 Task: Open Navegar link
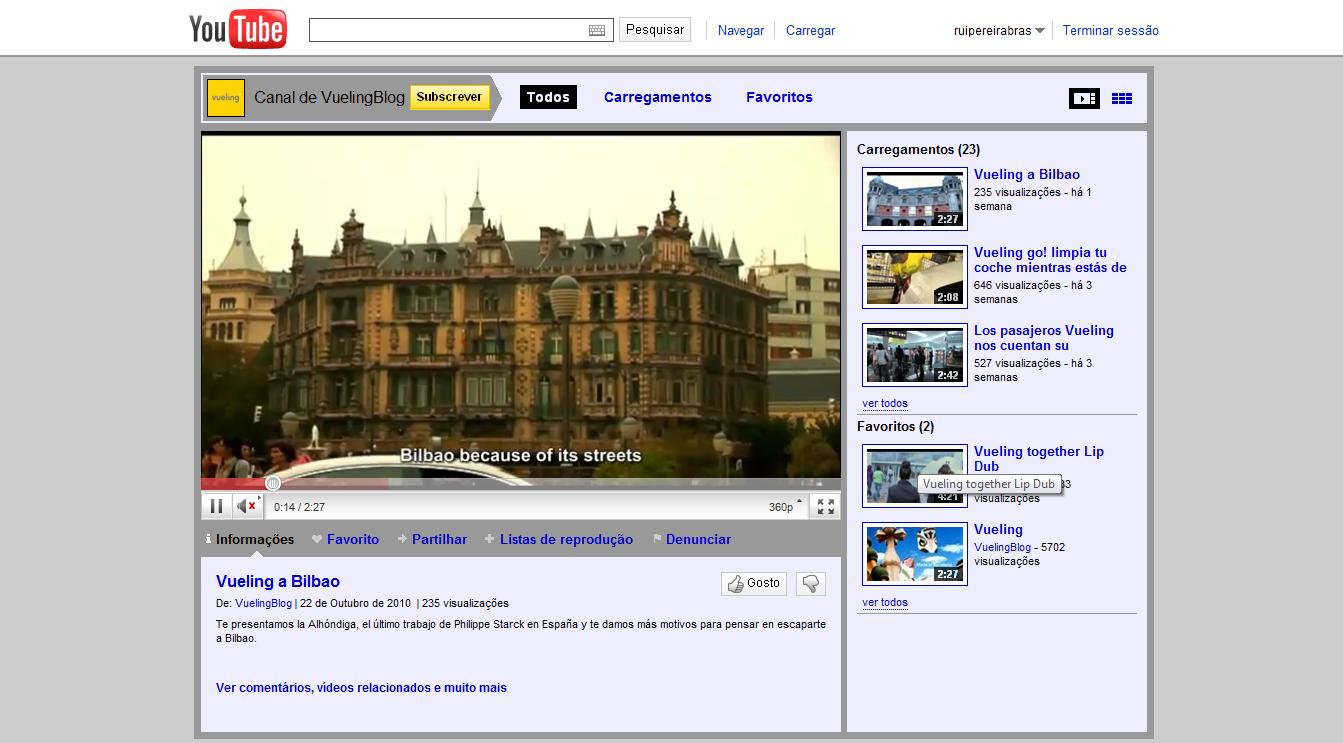click(741, 31)
